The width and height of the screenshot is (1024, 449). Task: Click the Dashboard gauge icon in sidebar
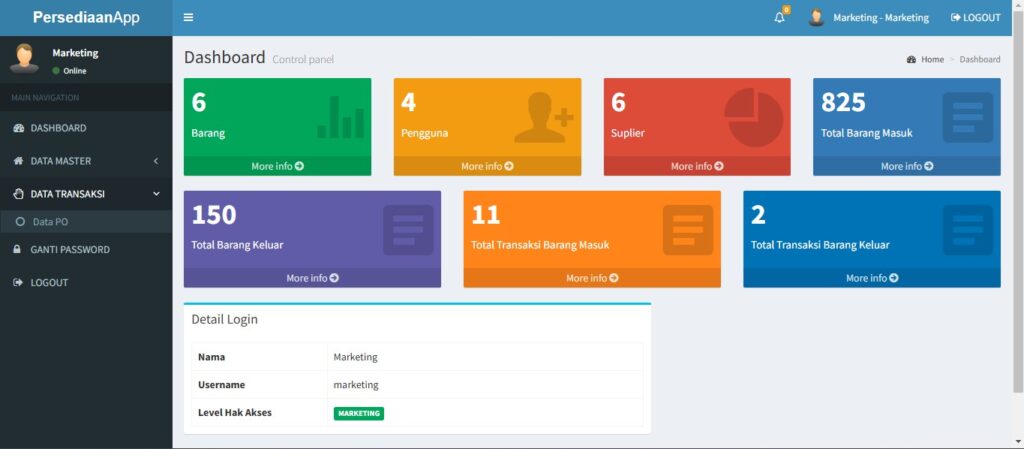[x=18, y=128]
